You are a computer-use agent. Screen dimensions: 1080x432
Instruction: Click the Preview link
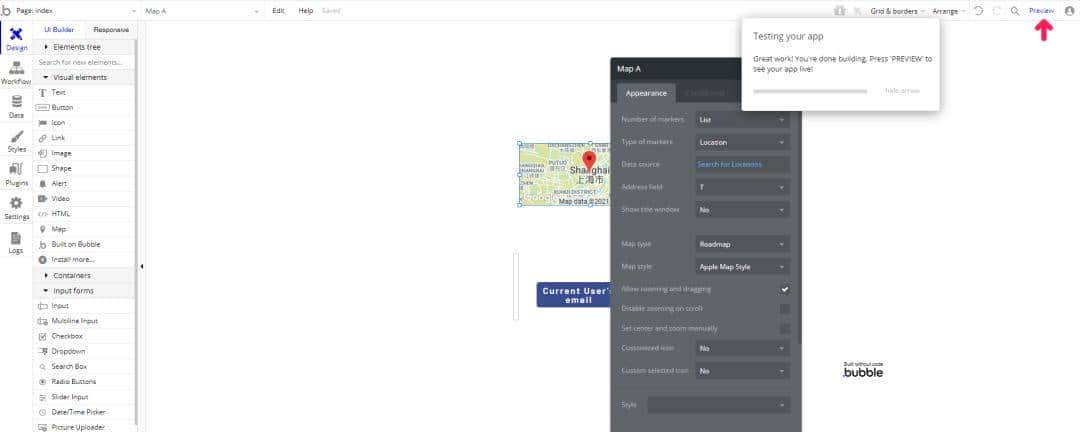[1041, 10]
